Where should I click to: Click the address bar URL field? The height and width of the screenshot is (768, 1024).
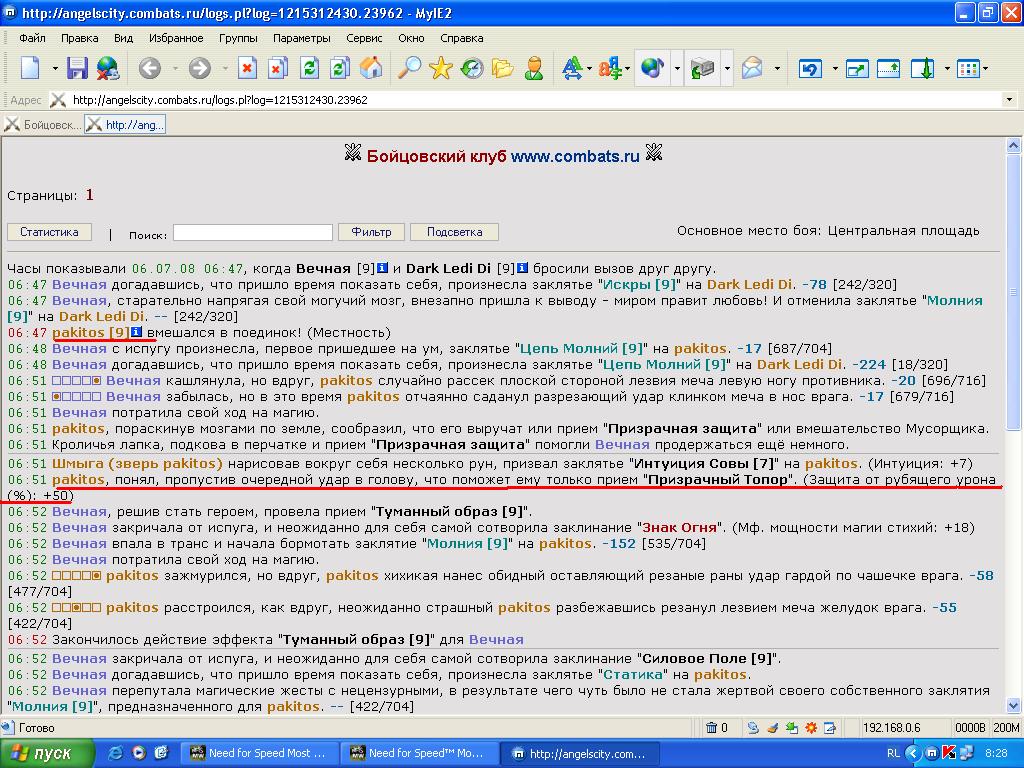pyautogui.click(x=536, y=100)
